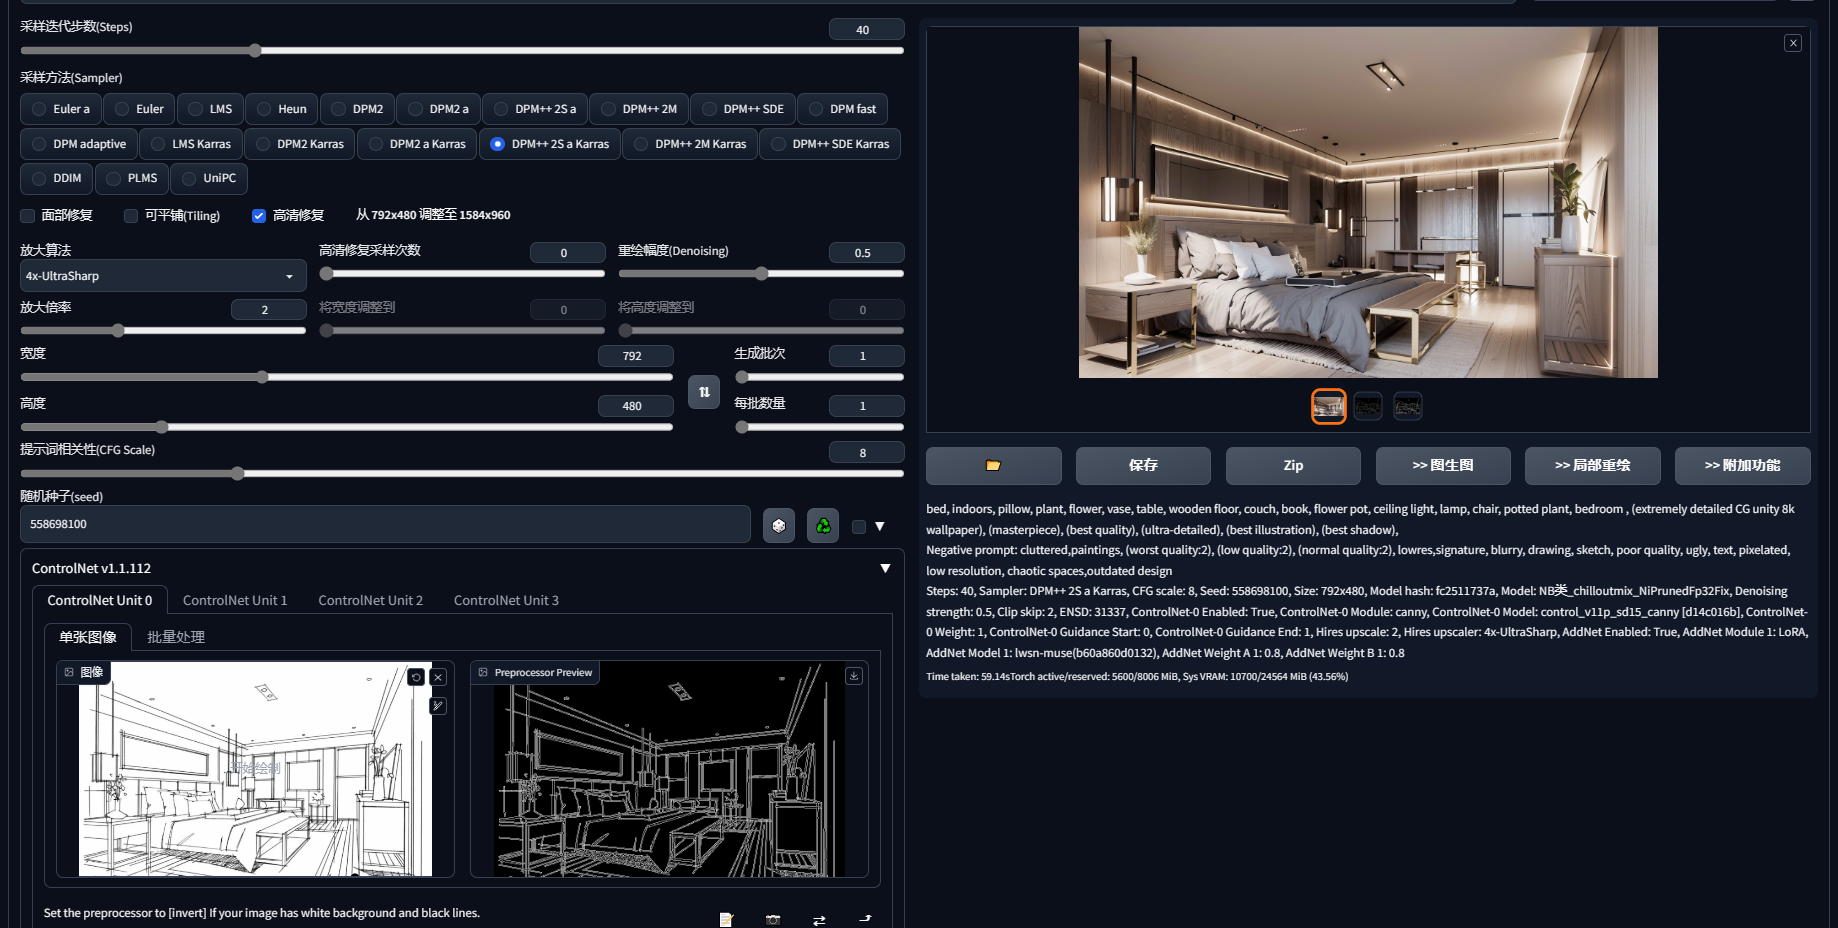The height and width of the screenshot is (928, 1838).
Task: Download the Preprocessor Preview image
Action: point(854,676)
